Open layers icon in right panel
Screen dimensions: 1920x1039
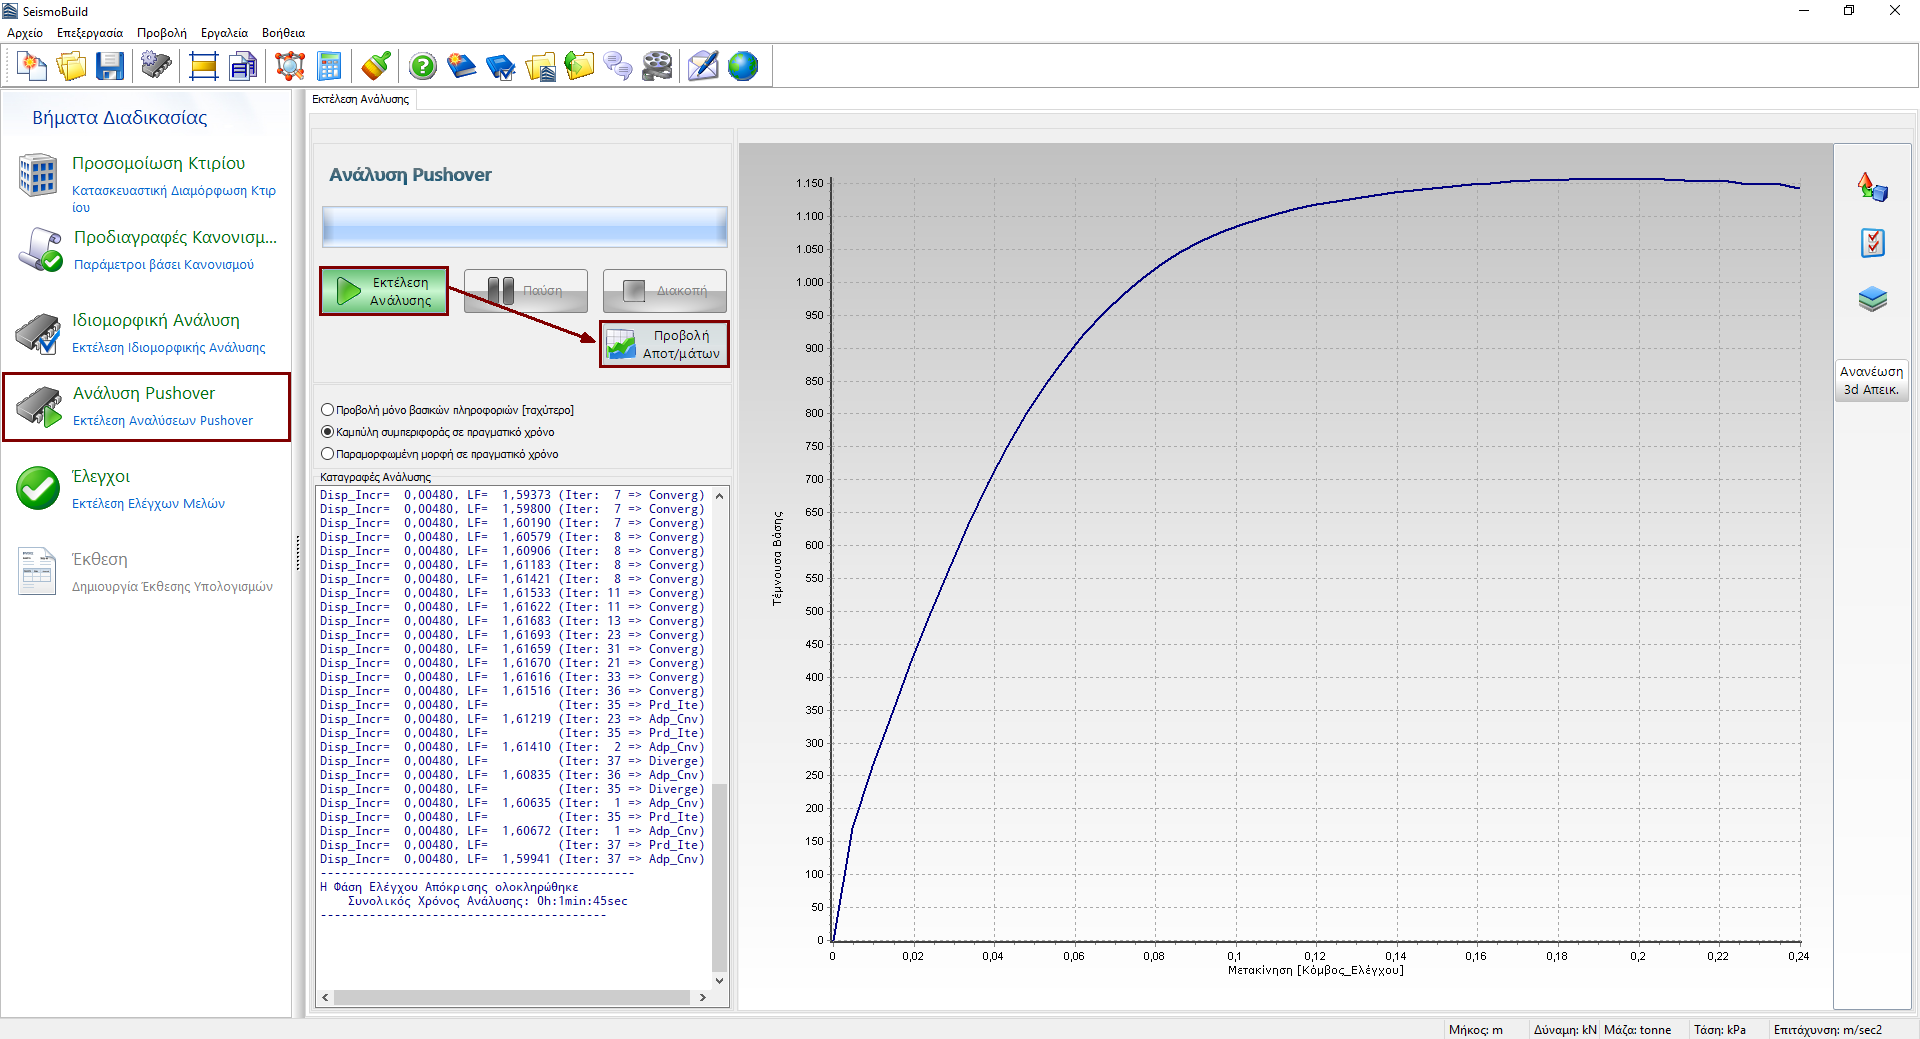[1872, 299]
